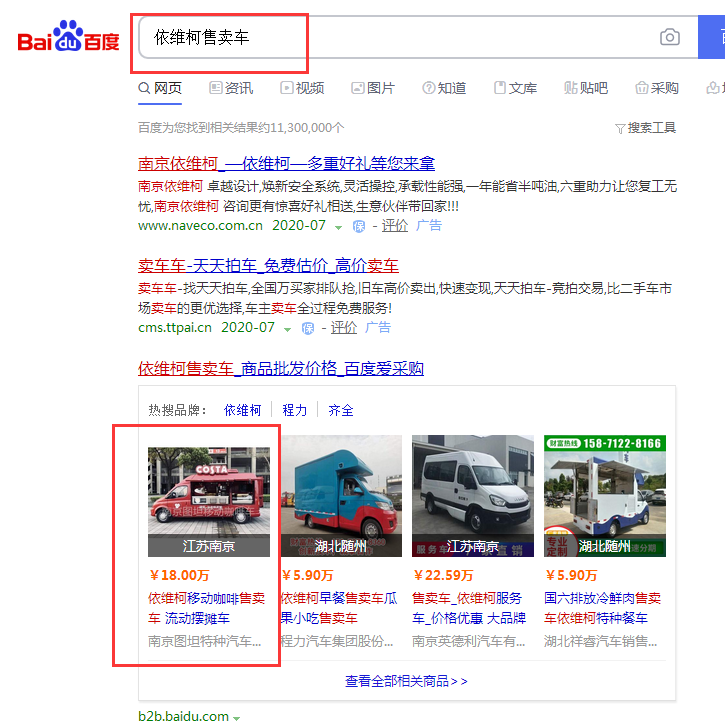Open the 贴吧 tab

point(586,88)
